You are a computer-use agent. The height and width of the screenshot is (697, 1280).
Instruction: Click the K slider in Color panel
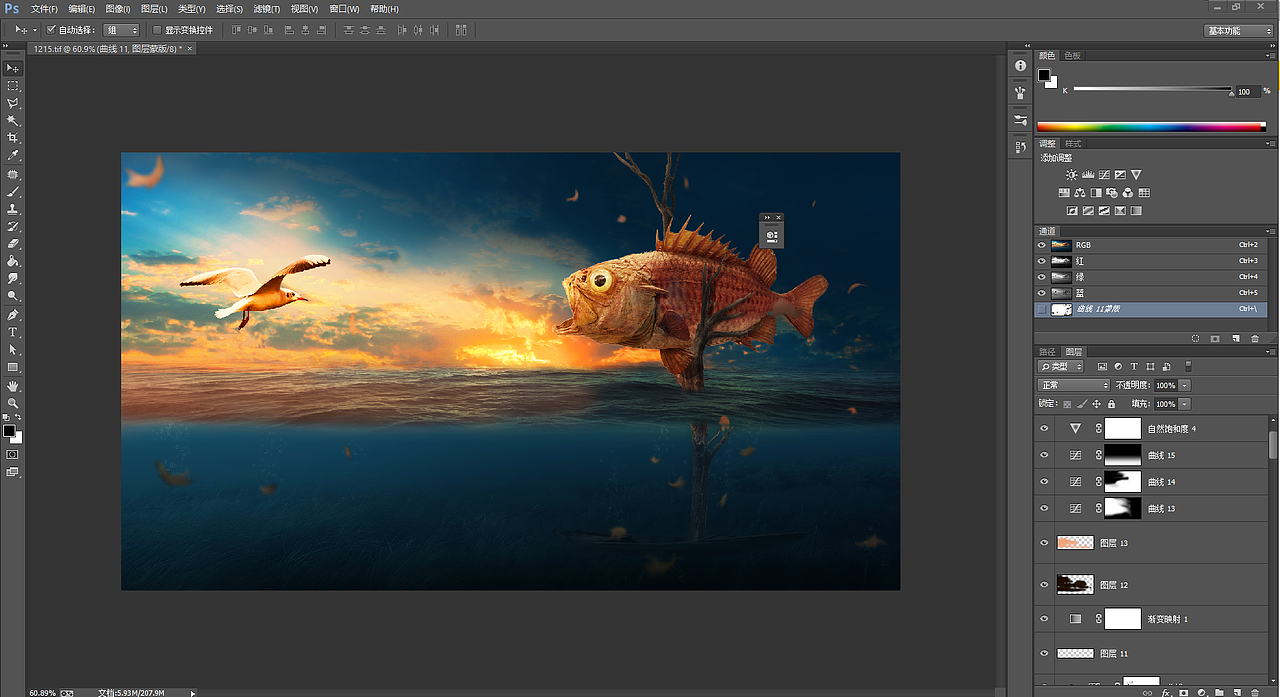coord(1152,90)
